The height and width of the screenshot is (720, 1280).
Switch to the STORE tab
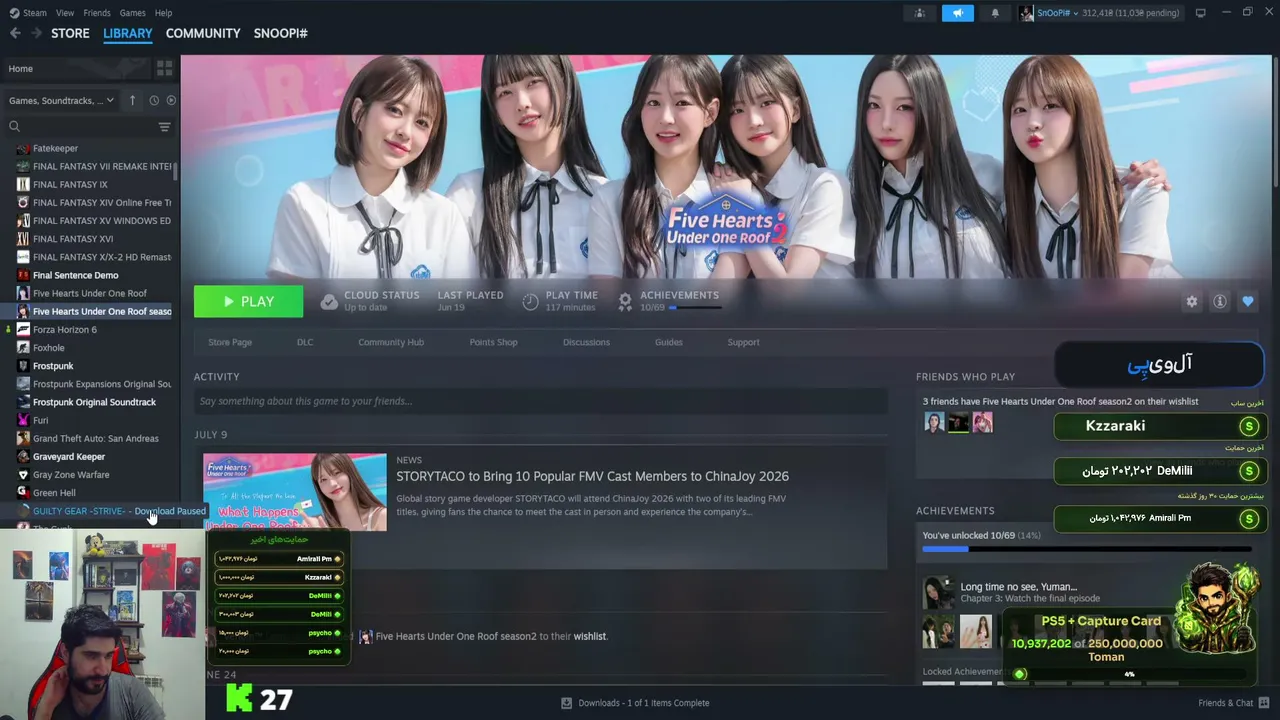[70, 33]
